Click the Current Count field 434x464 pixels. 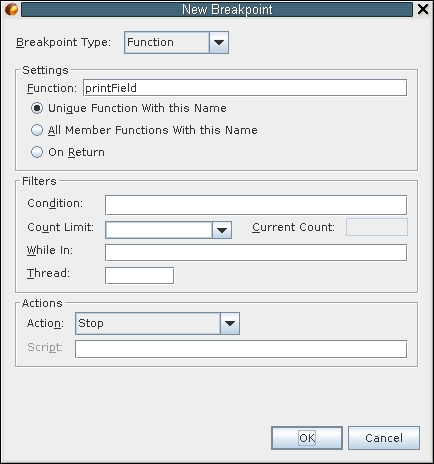pyautogui.click(x=377, y=227)
